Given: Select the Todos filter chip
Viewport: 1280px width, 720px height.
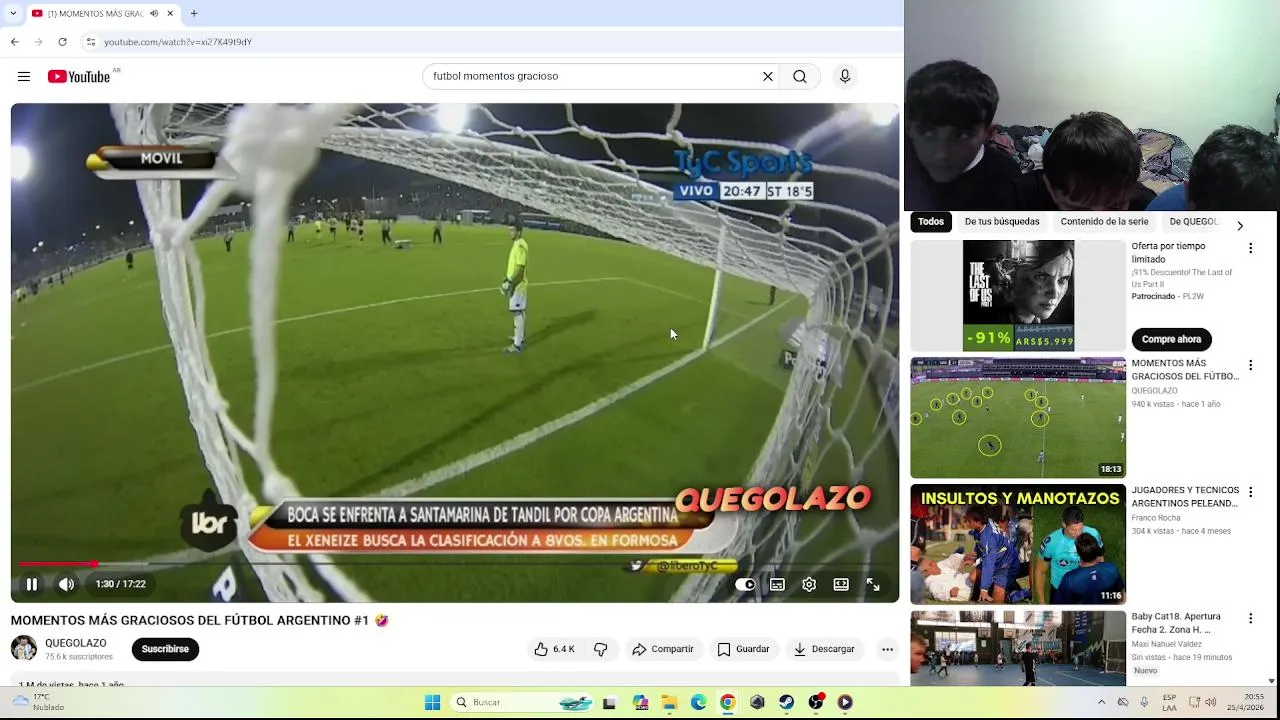Looking at the screenshot, I should [x=931, y=222].
